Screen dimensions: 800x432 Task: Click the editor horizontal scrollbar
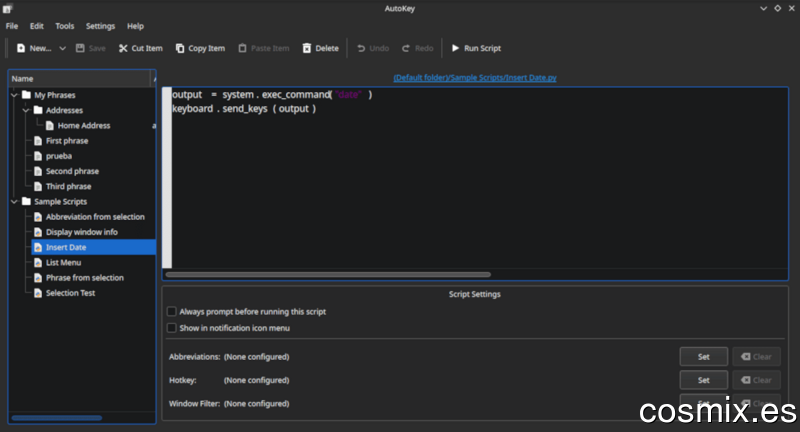[328, 274]
